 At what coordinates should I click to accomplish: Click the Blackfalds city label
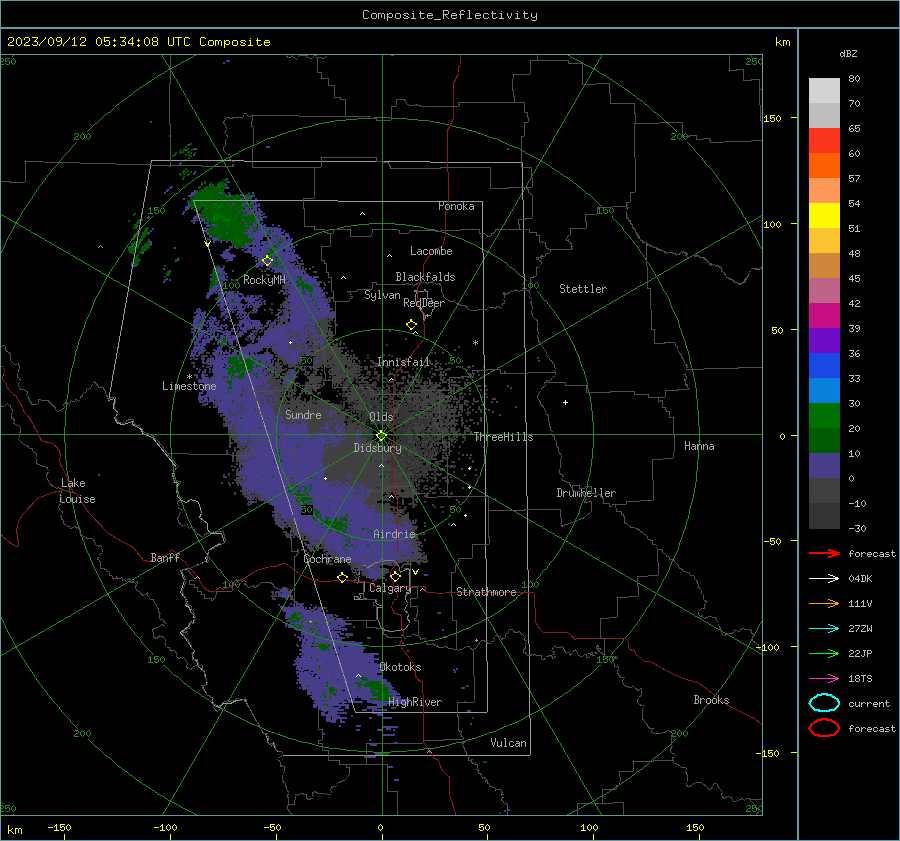(425, 277)
